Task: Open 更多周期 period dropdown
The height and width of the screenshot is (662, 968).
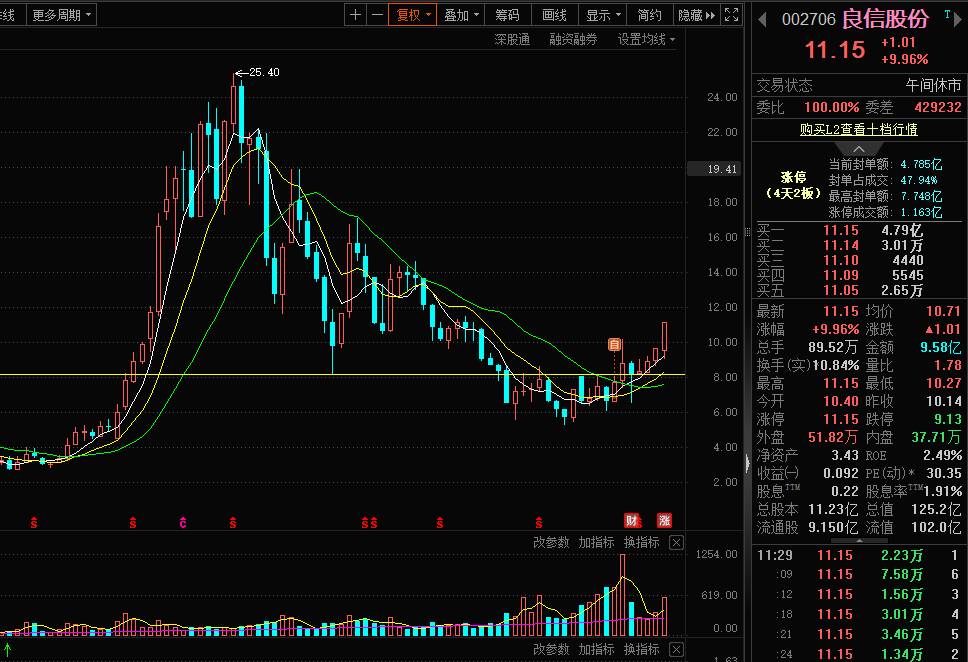Action: point(61,15)
